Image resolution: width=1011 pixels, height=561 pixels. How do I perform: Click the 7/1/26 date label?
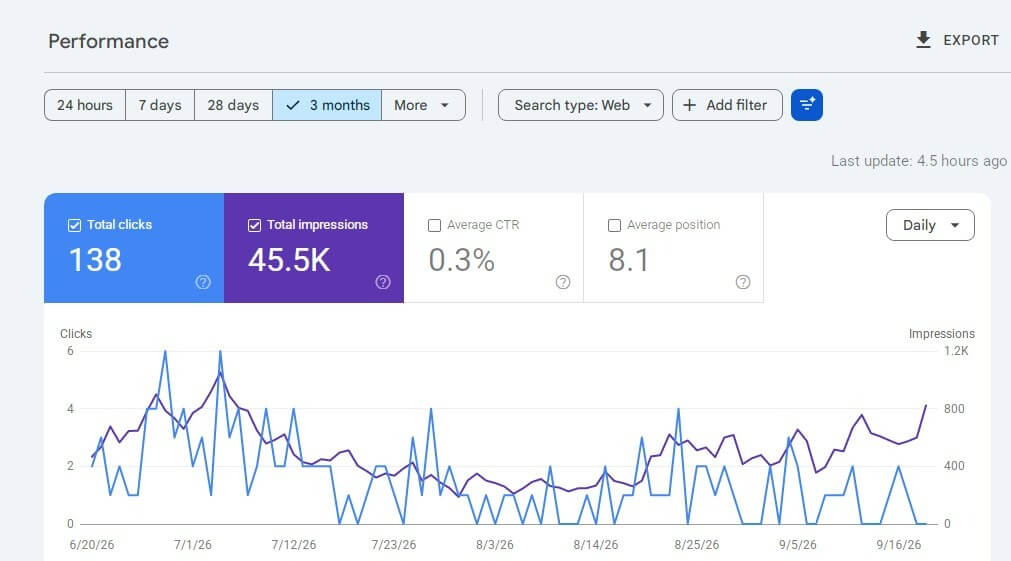(x=193, y=544)
